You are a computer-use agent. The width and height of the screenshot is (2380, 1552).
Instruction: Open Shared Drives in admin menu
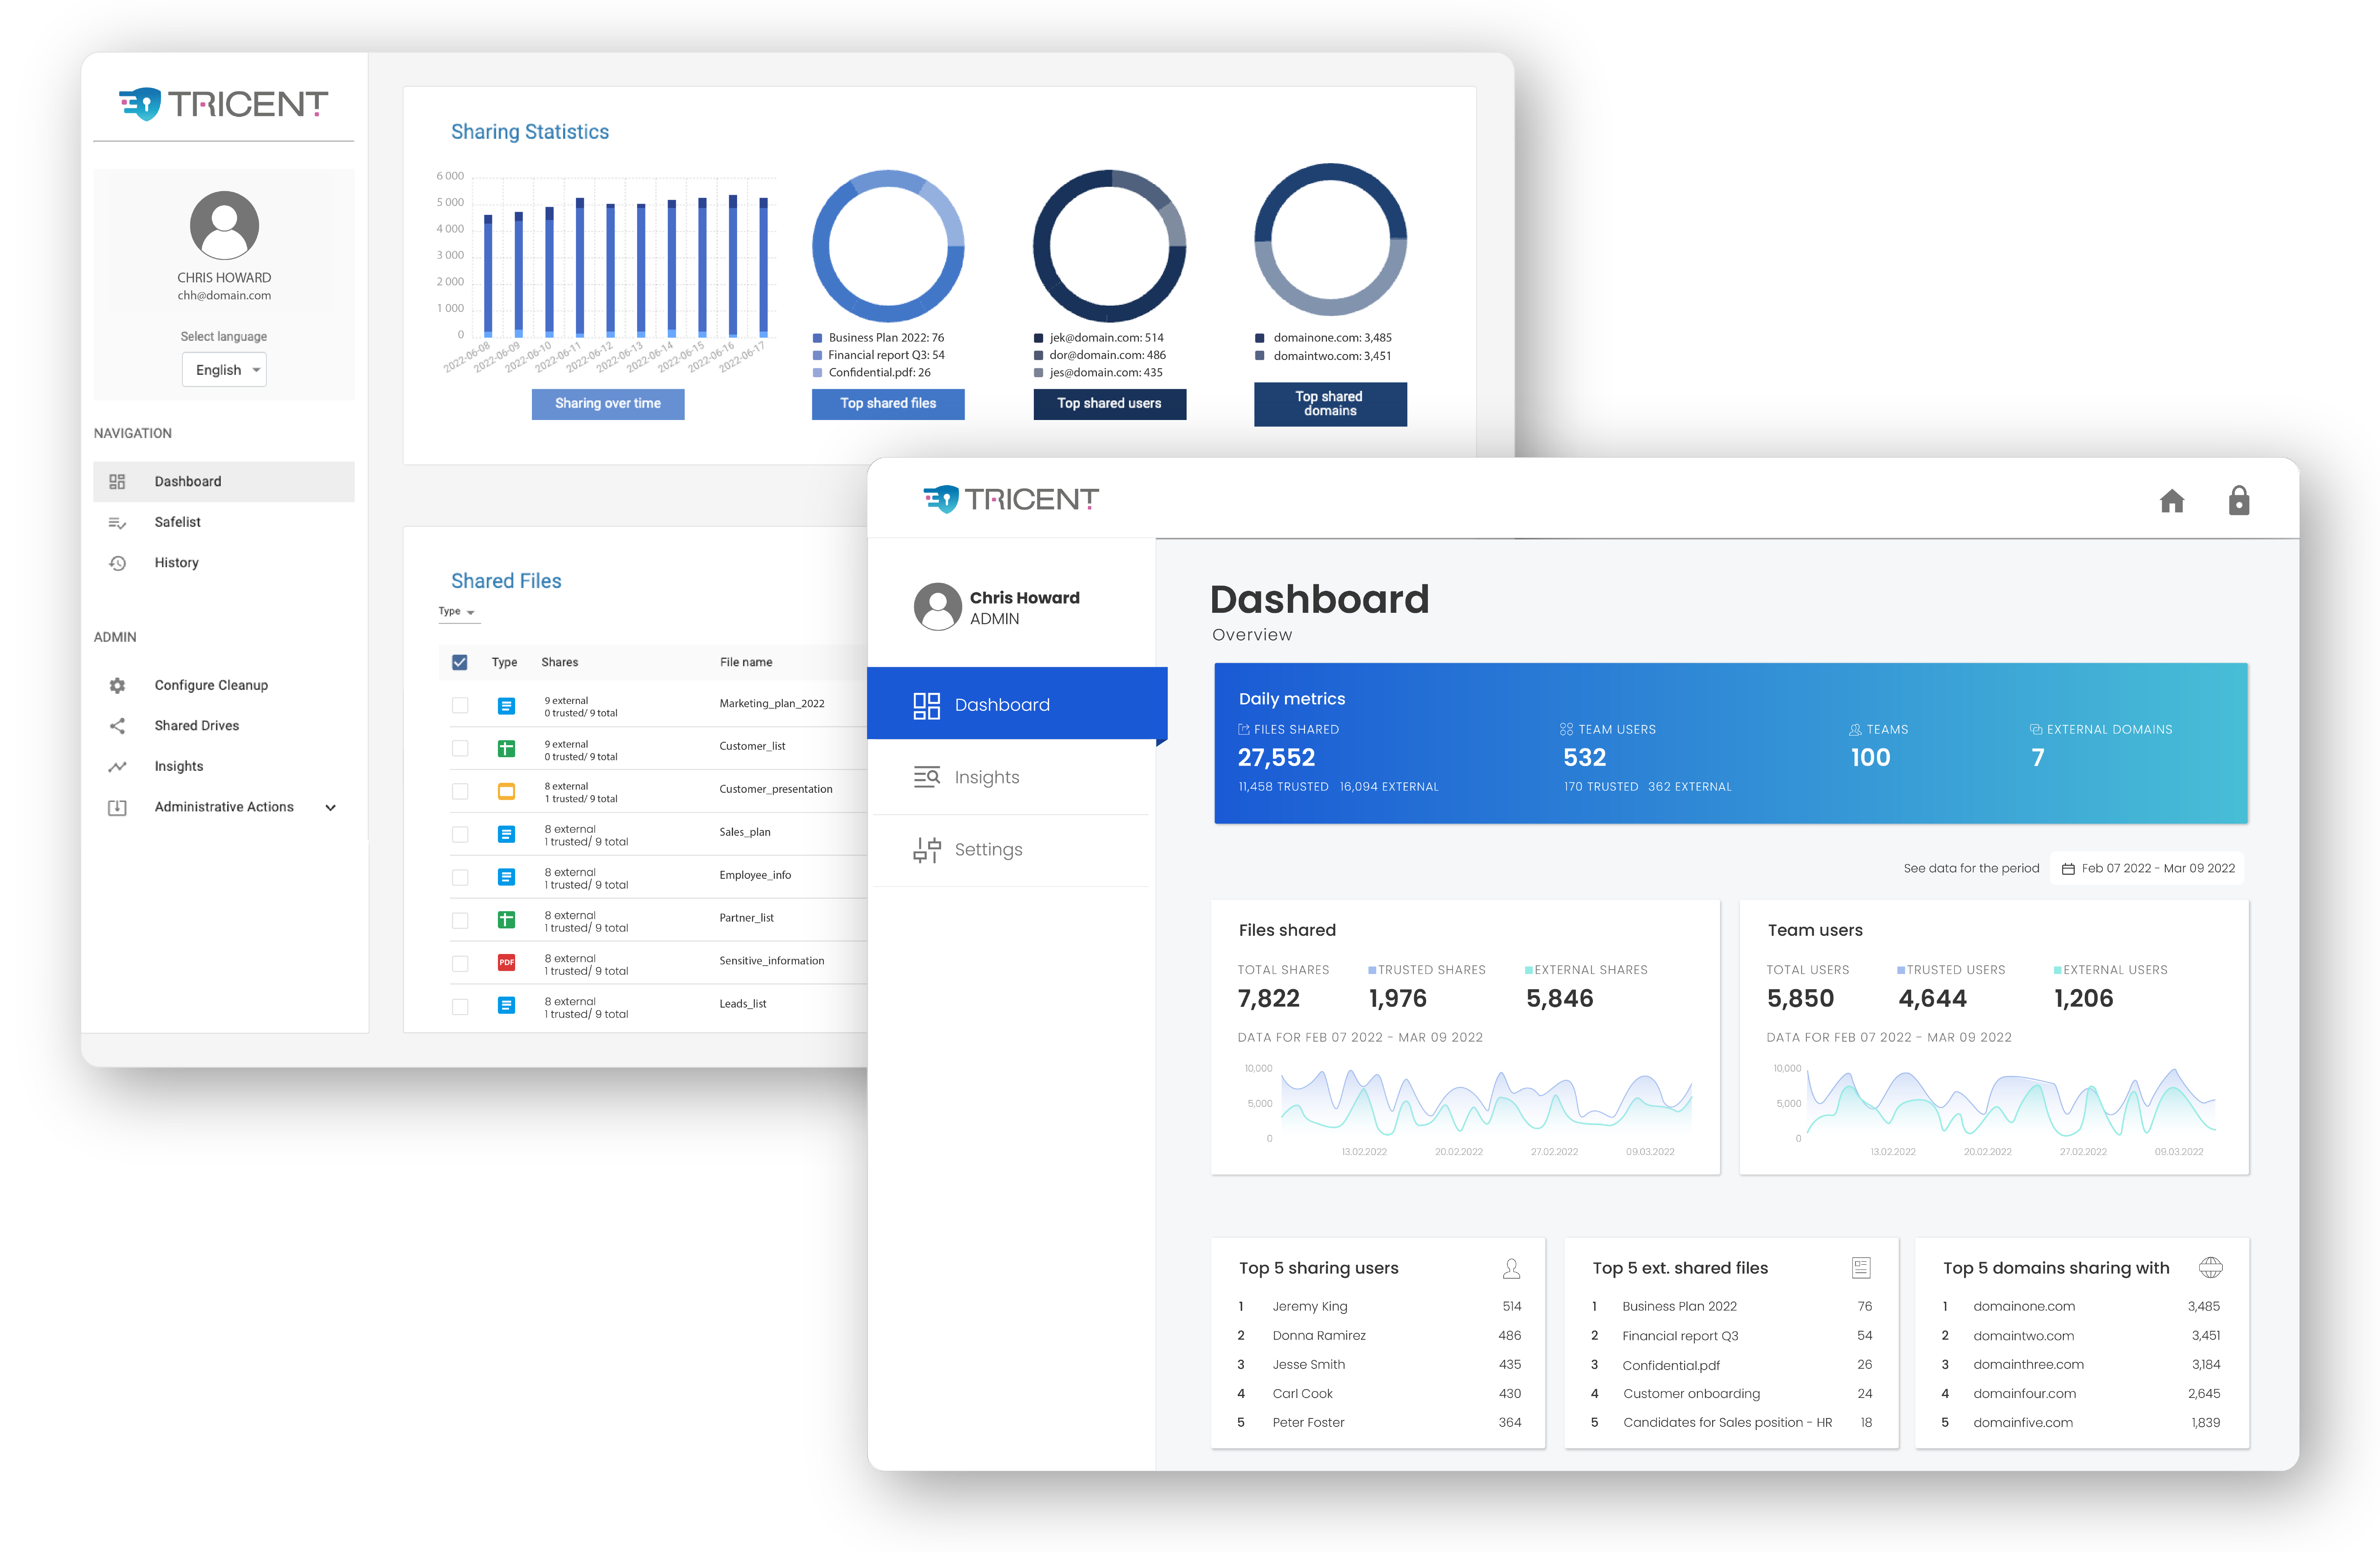[224, 726]
